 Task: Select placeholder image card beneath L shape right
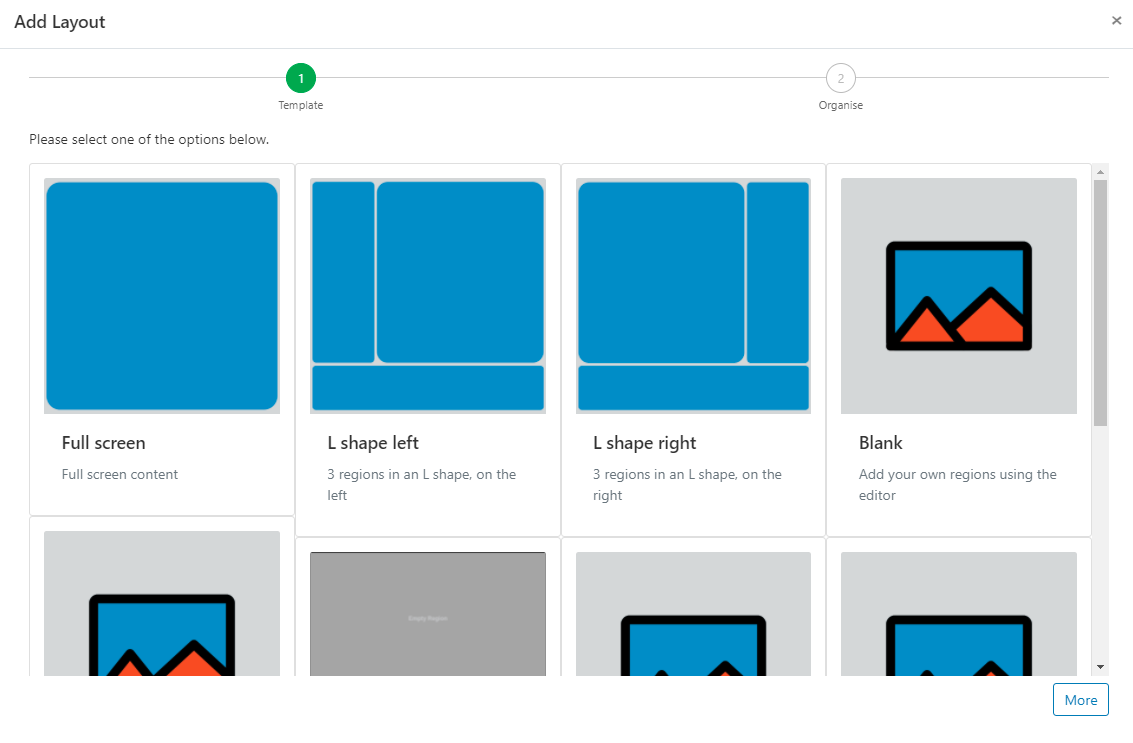(693, 614)
